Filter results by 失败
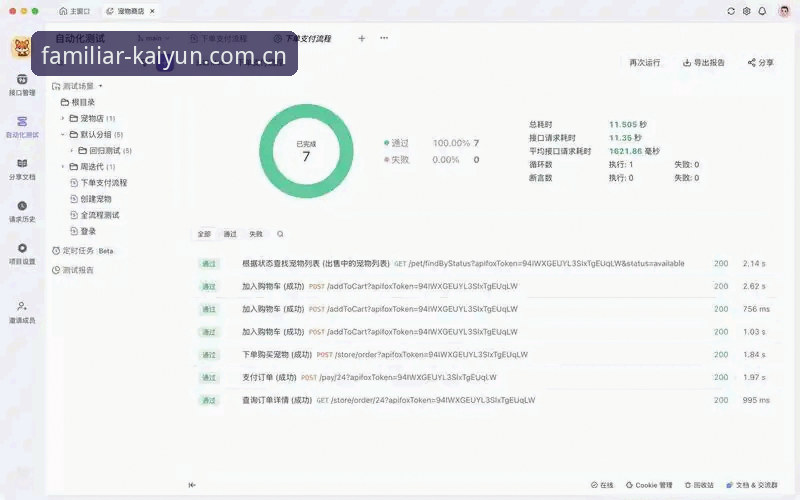800x500 pixels. pos(256,234)
